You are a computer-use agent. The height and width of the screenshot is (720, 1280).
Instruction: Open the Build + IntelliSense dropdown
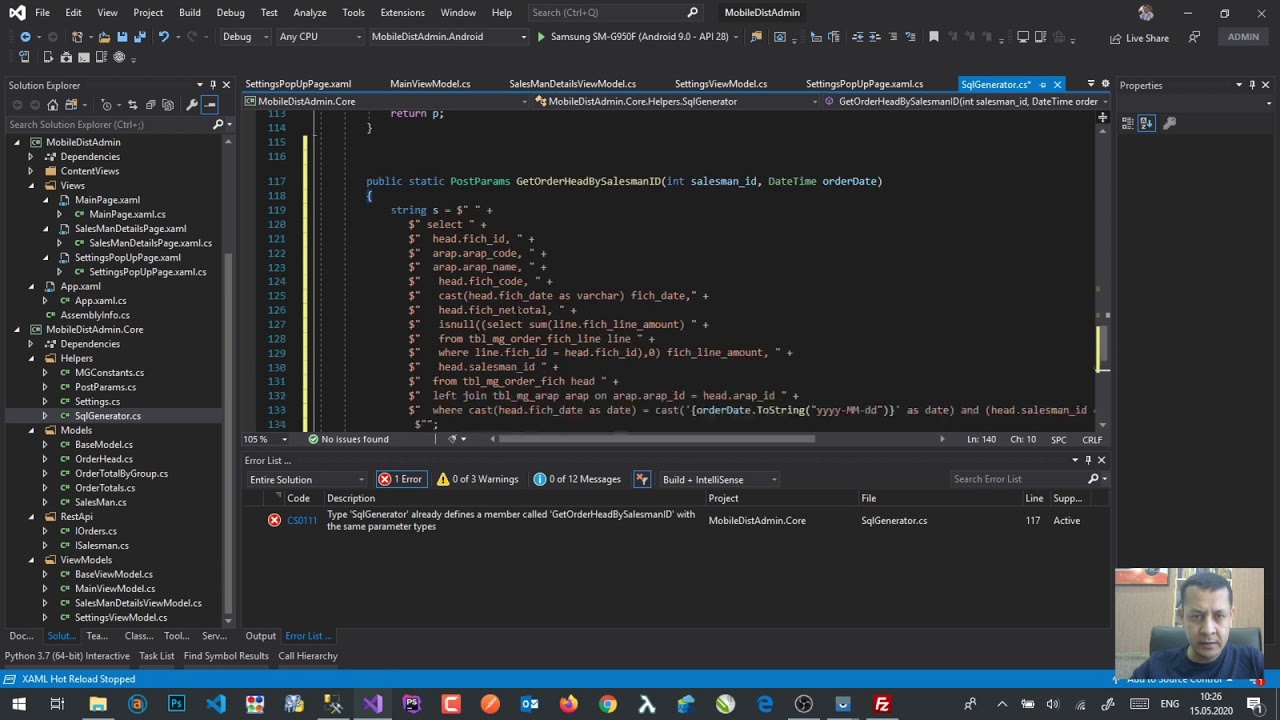(x=719, y=479)
